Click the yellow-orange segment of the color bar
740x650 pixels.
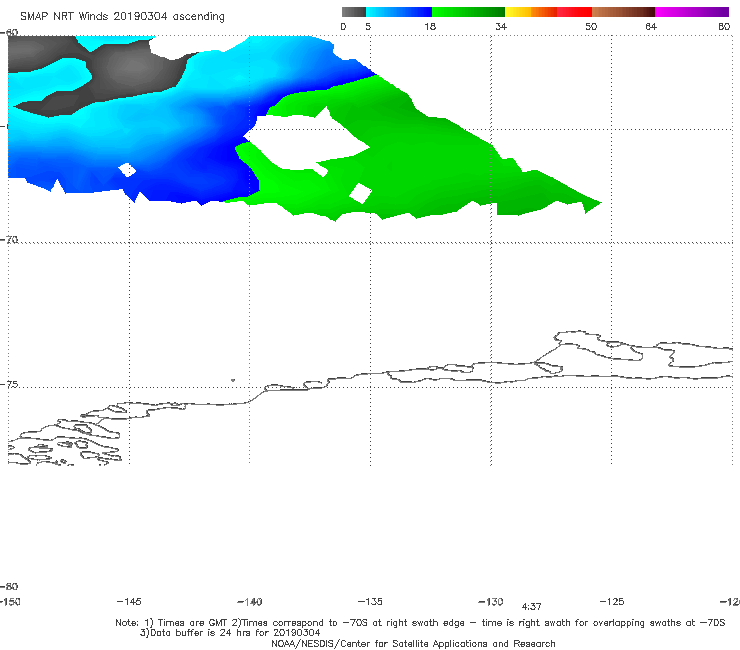pyautogui.click(x=531, y=12)
